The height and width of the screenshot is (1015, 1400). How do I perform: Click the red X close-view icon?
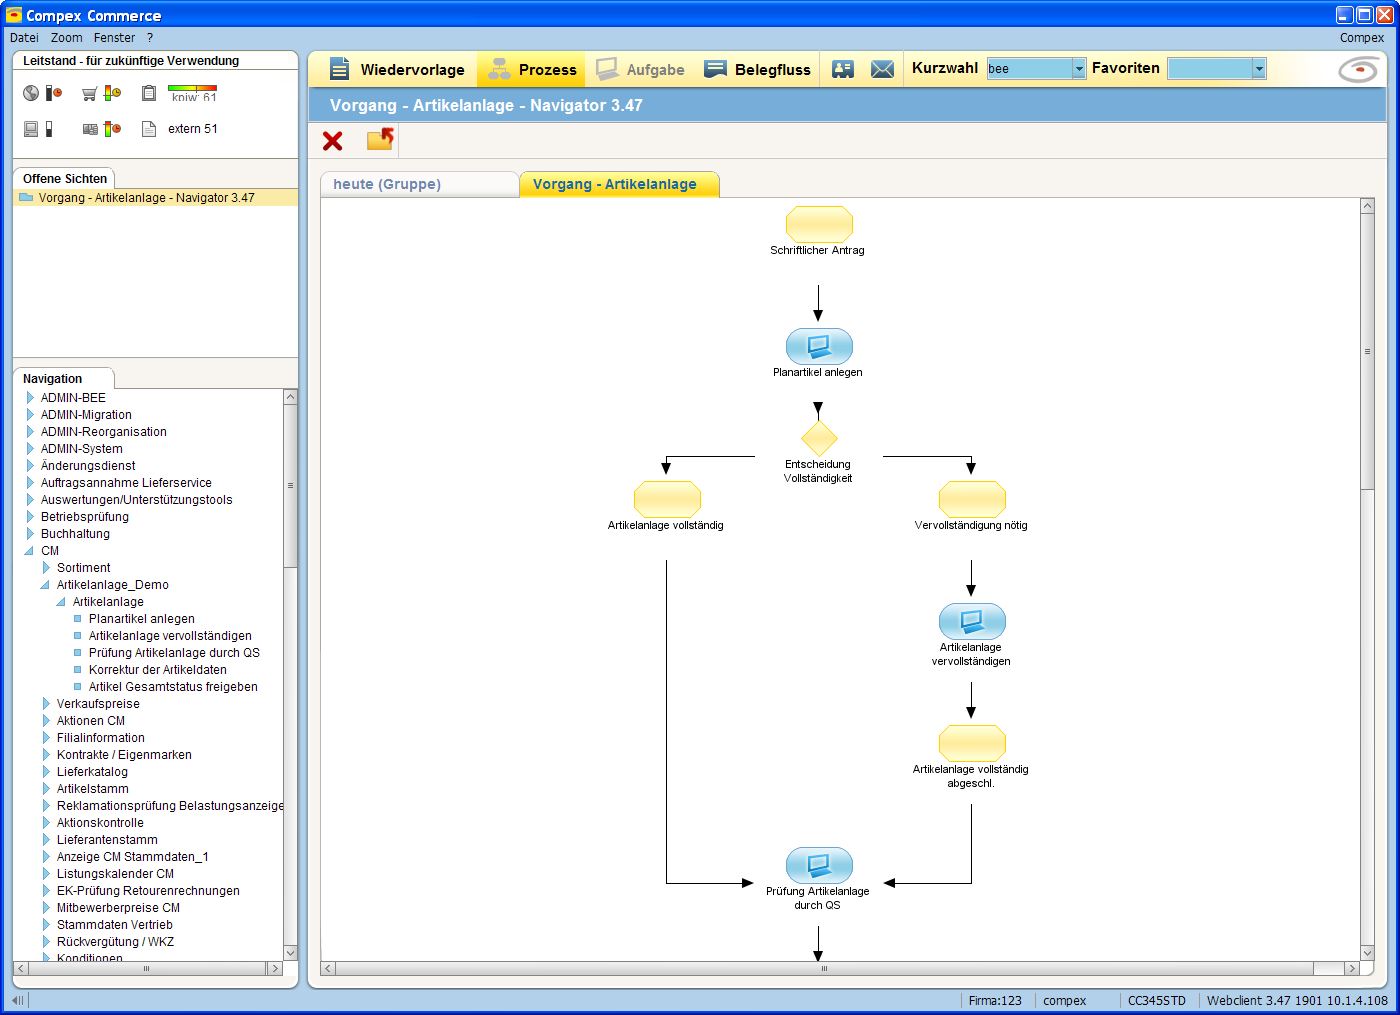[x=333, y=141]
